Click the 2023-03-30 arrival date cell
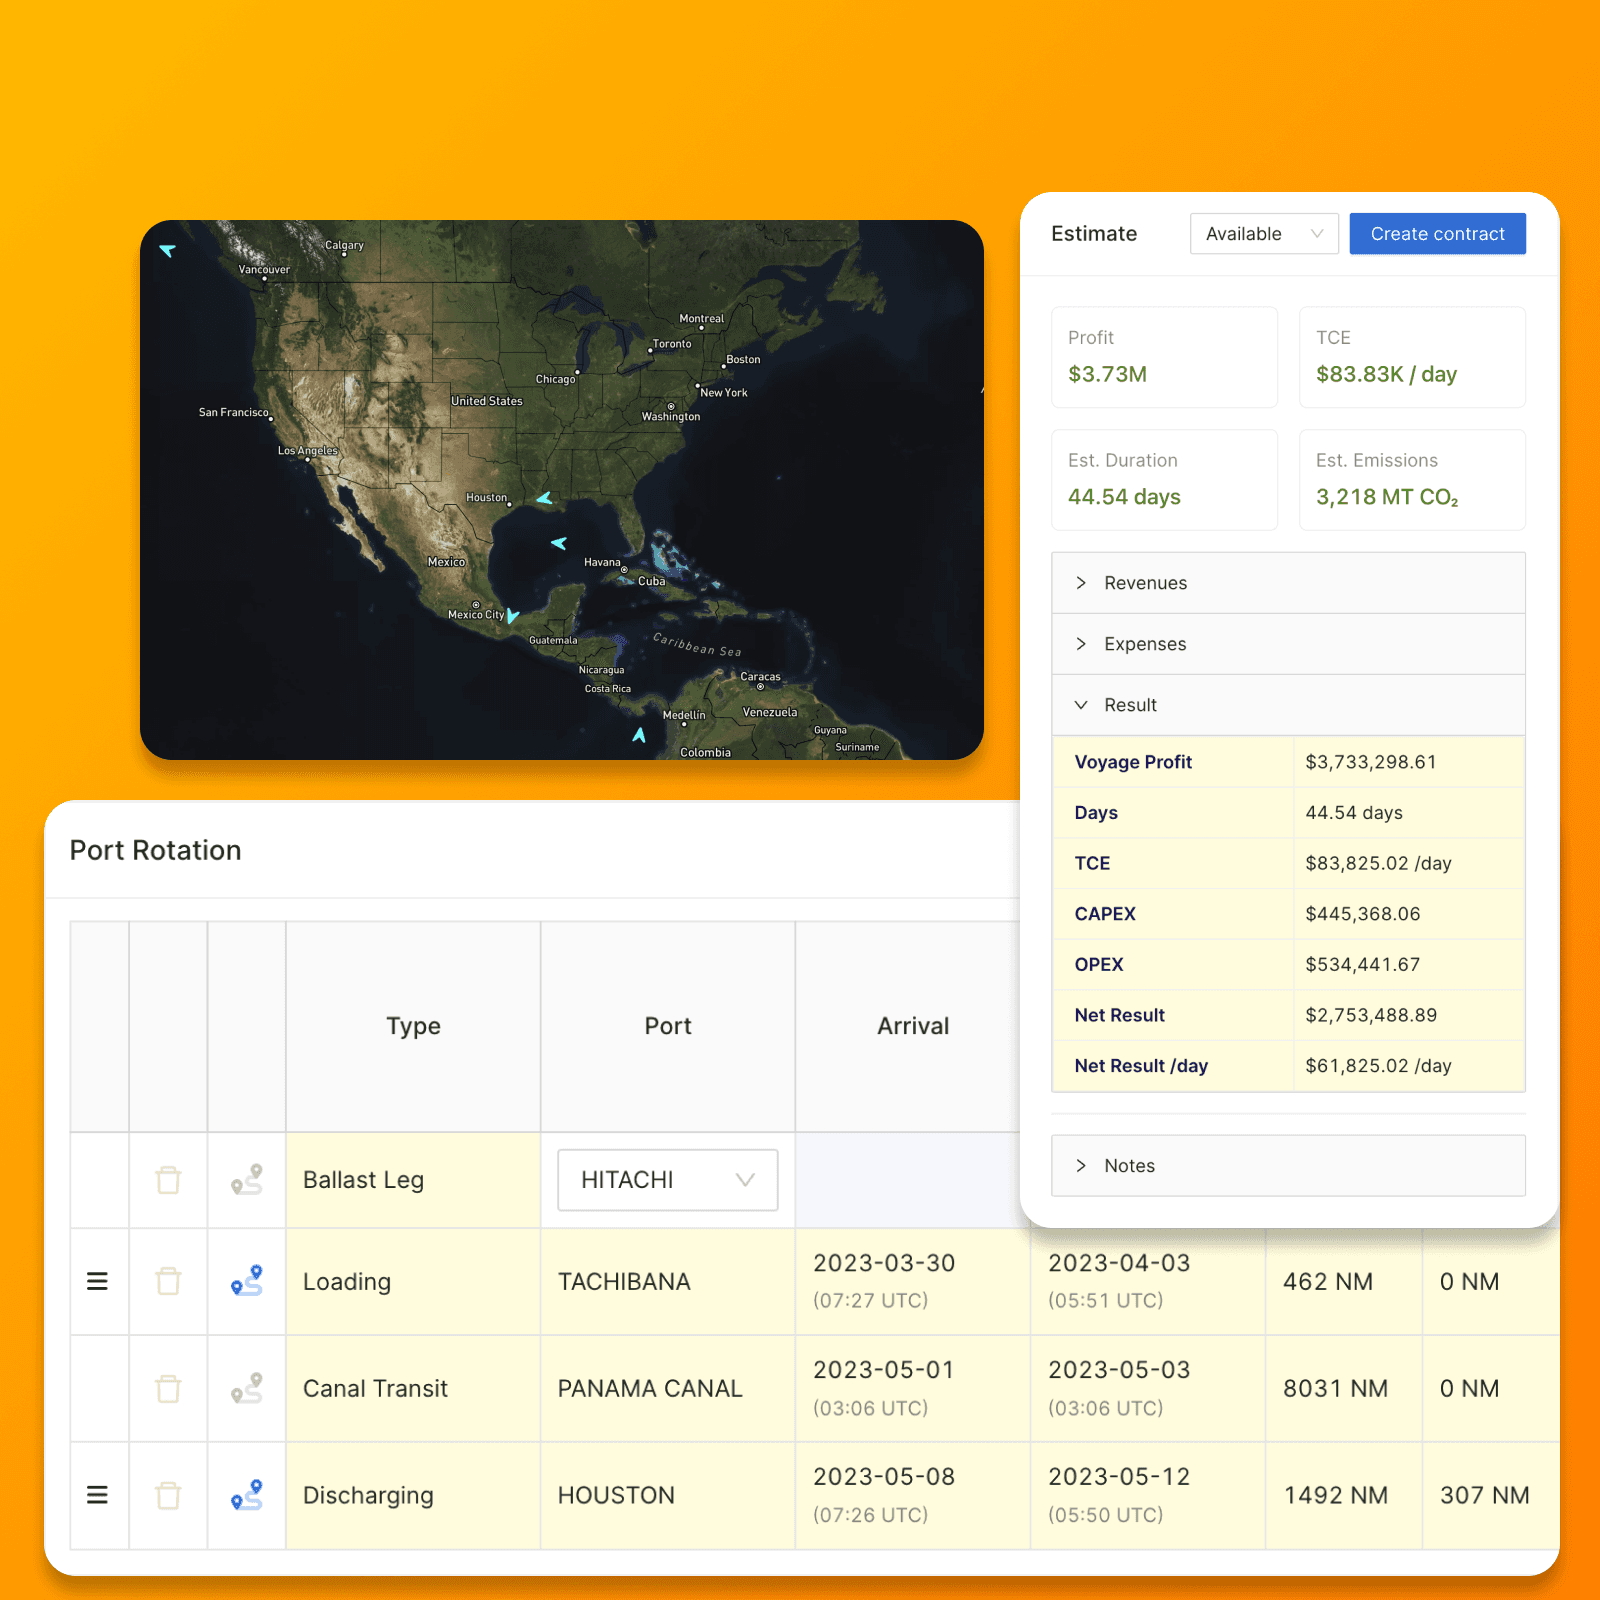 coord(913,1282)
